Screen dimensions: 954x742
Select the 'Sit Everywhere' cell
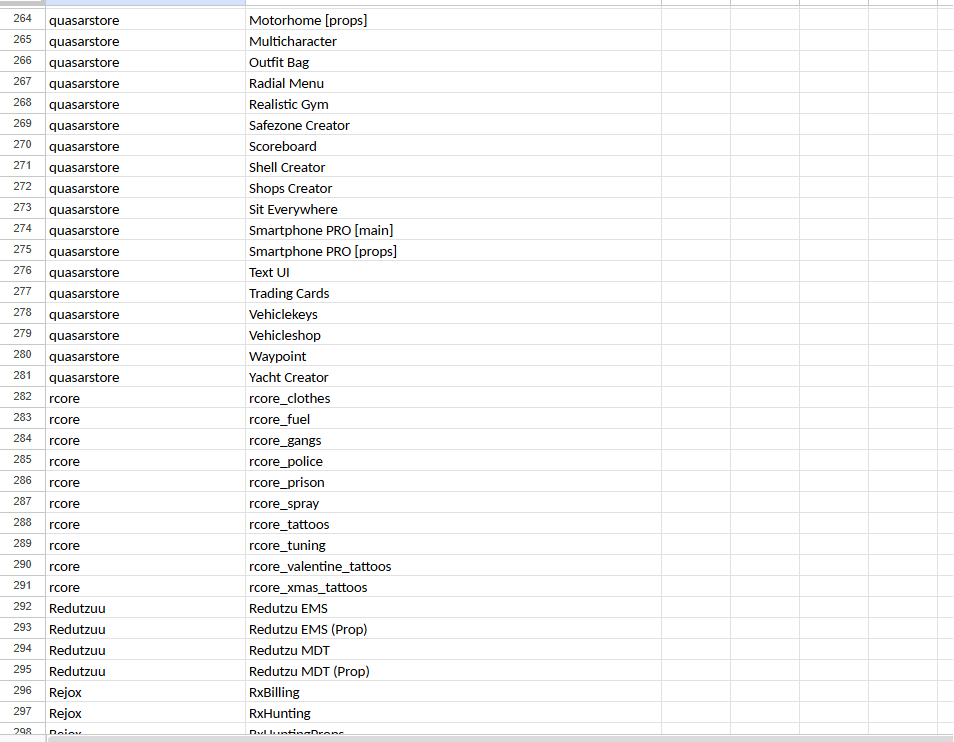[453, 209]
